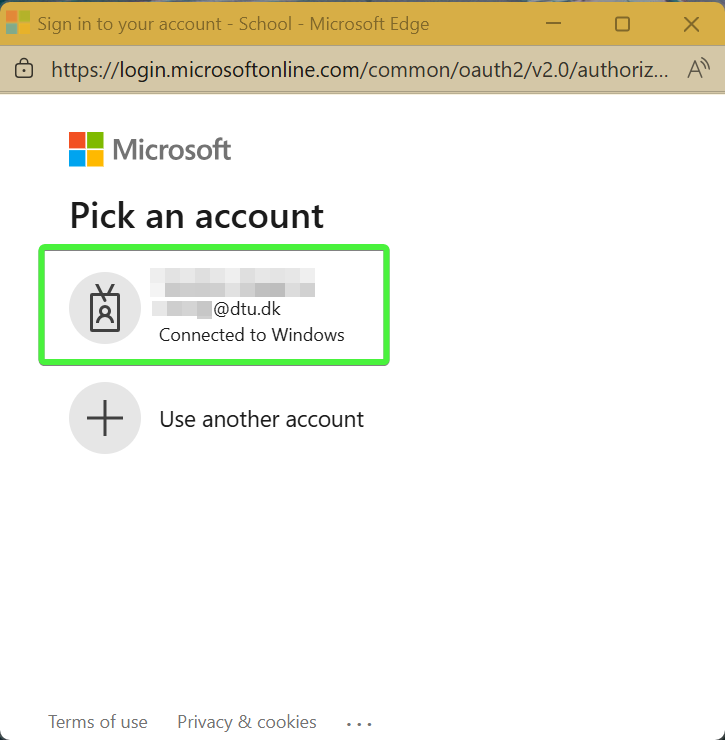The image size is (725, 740).
Task: Open the Privacy & cookies link
Action: click(247, 722)
